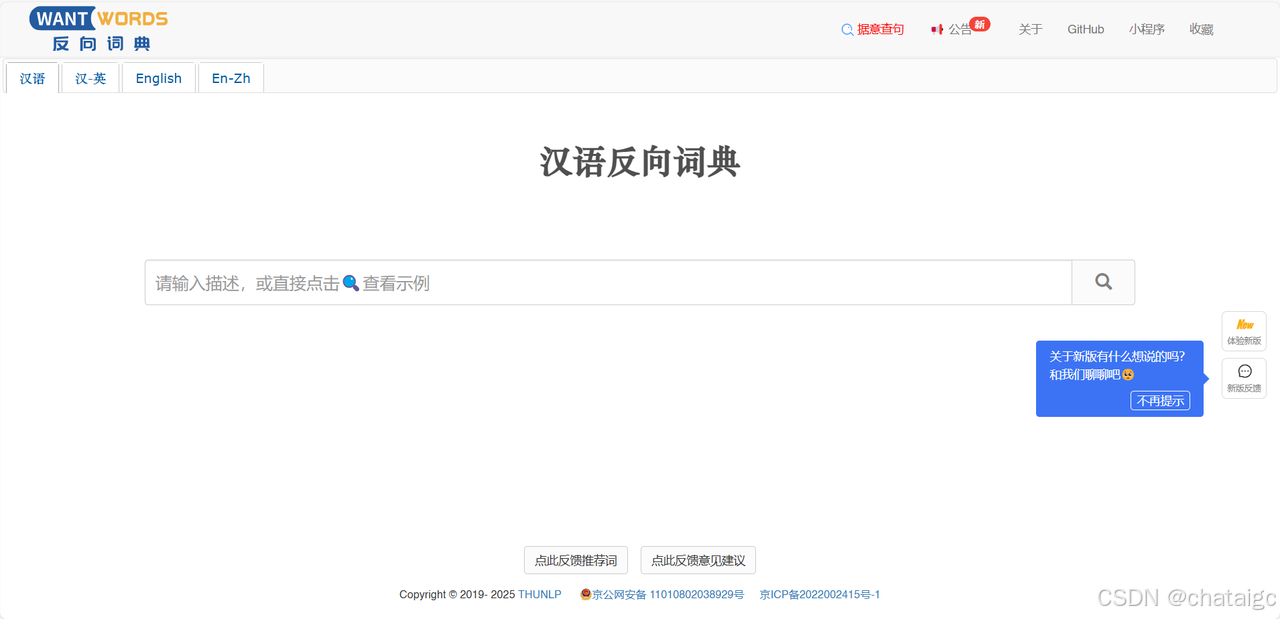Select the 汉语 tab
Screen dimensions: 1280x619
point(33,78)
